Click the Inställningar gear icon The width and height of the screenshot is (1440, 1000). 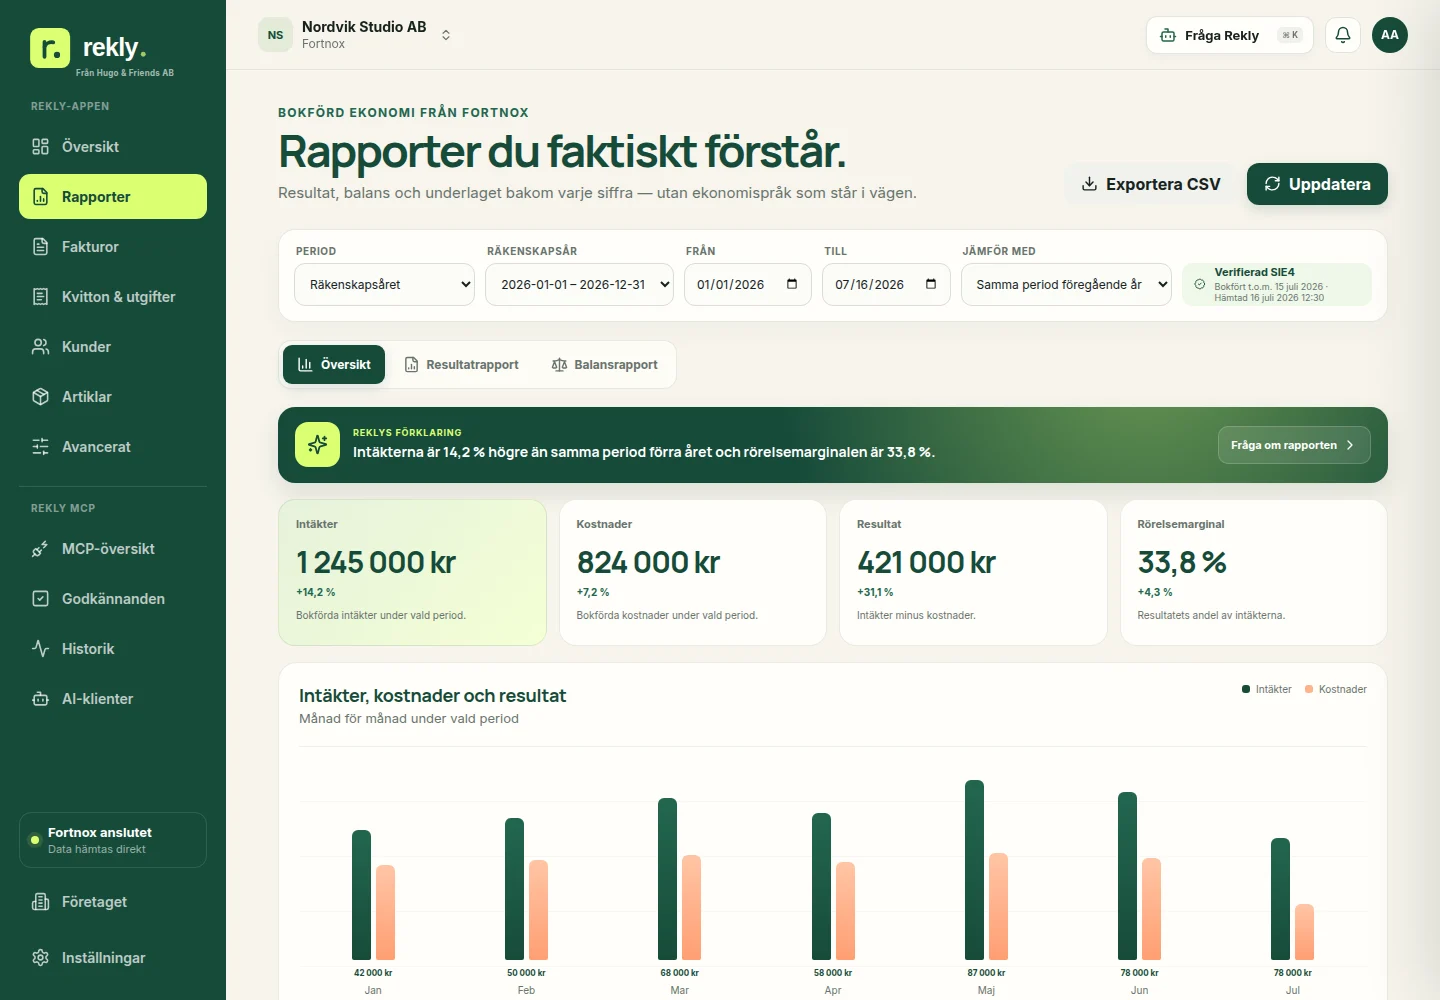[x=40, y=958]
